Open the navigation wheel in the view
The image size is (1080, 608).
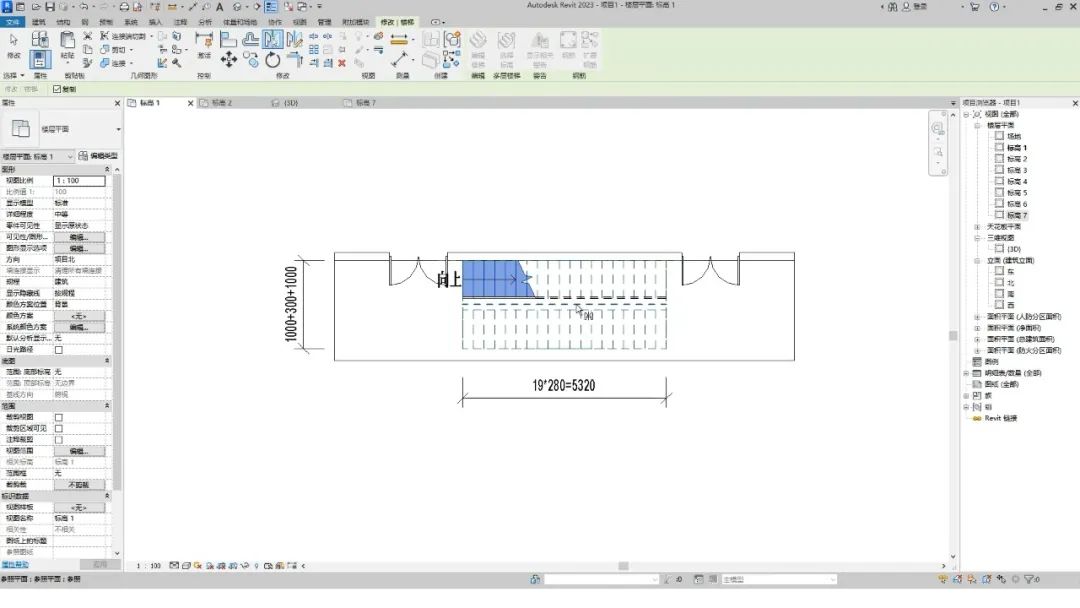[937, 129]
